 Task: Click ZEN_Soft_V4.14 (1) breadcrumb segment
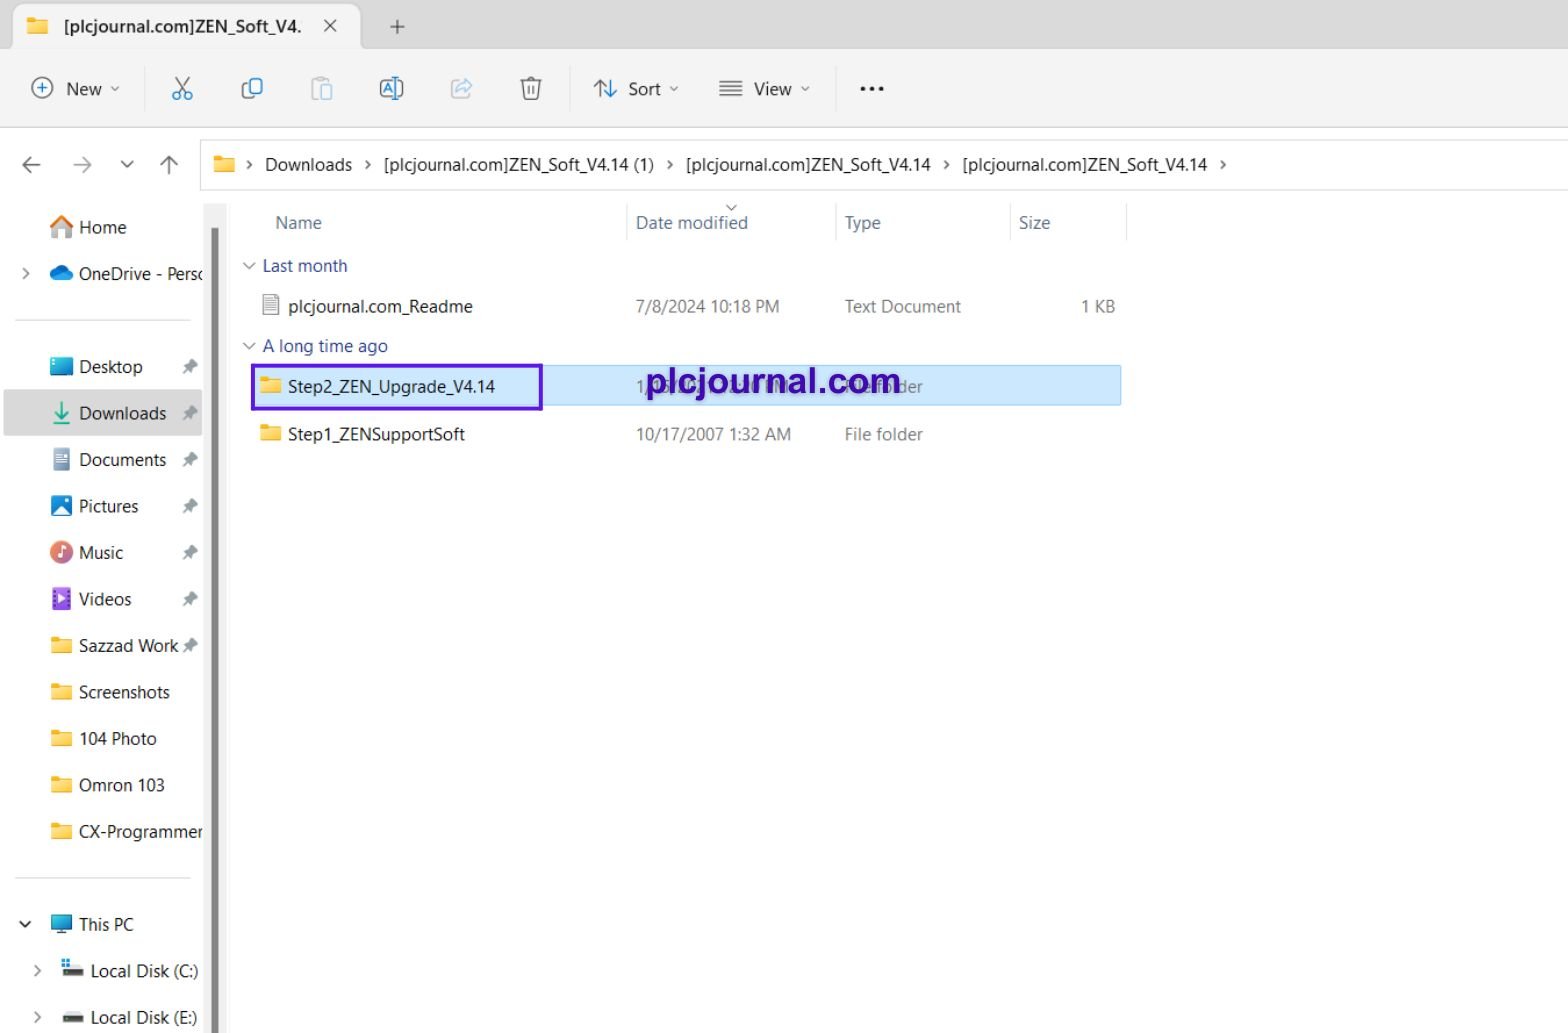pos(518,165)
